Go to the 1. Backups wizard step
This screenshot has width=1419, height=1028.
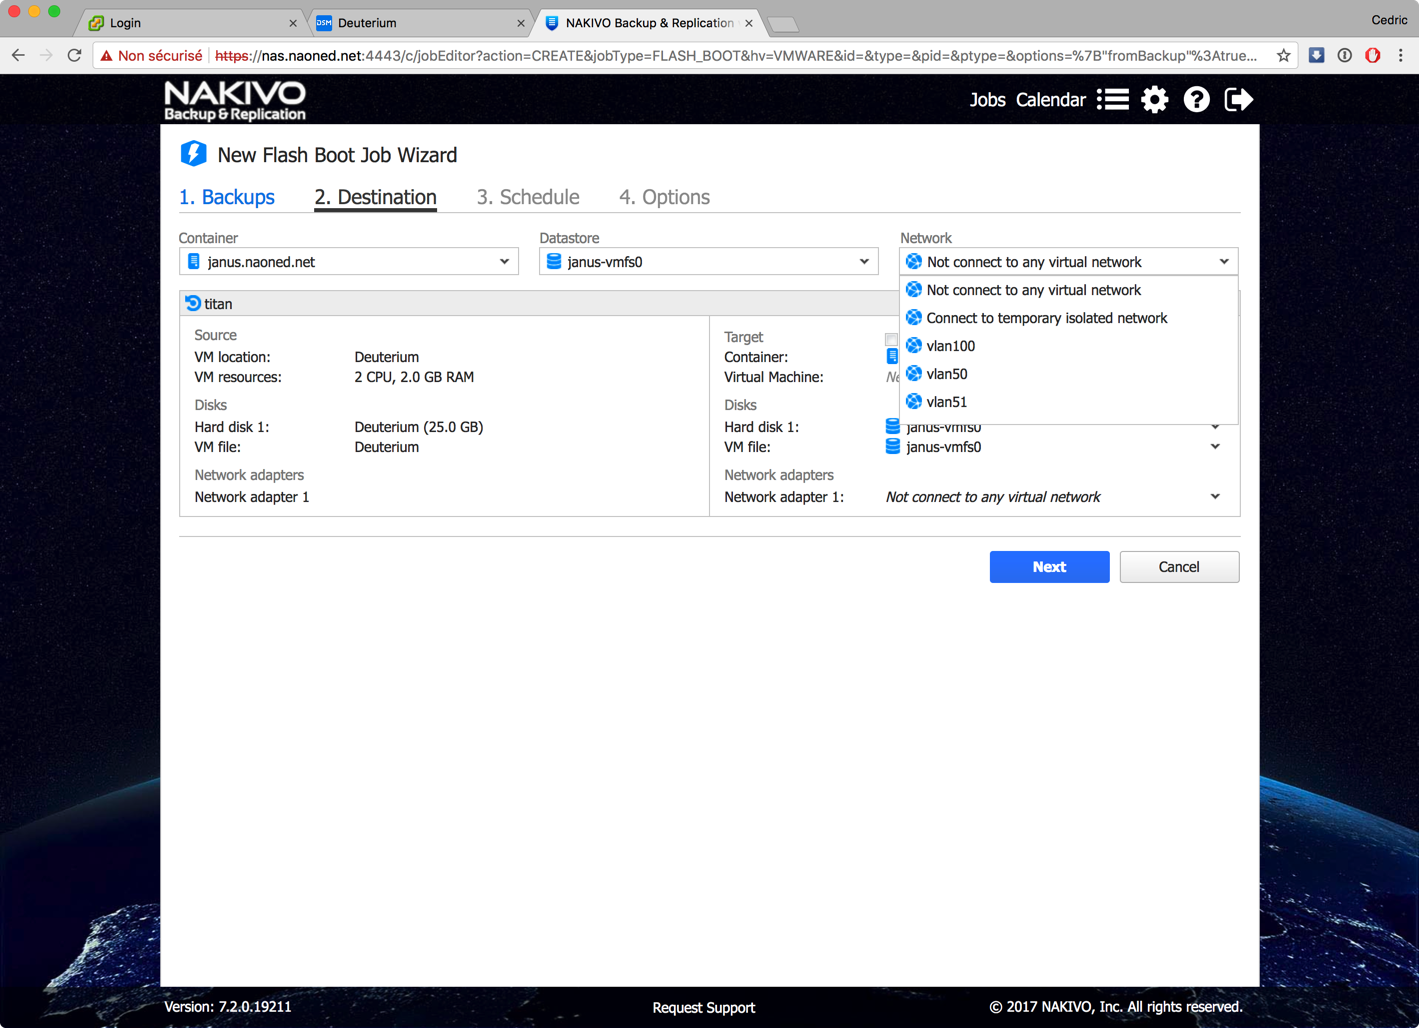pyautogui.click(x=227, y=197)
